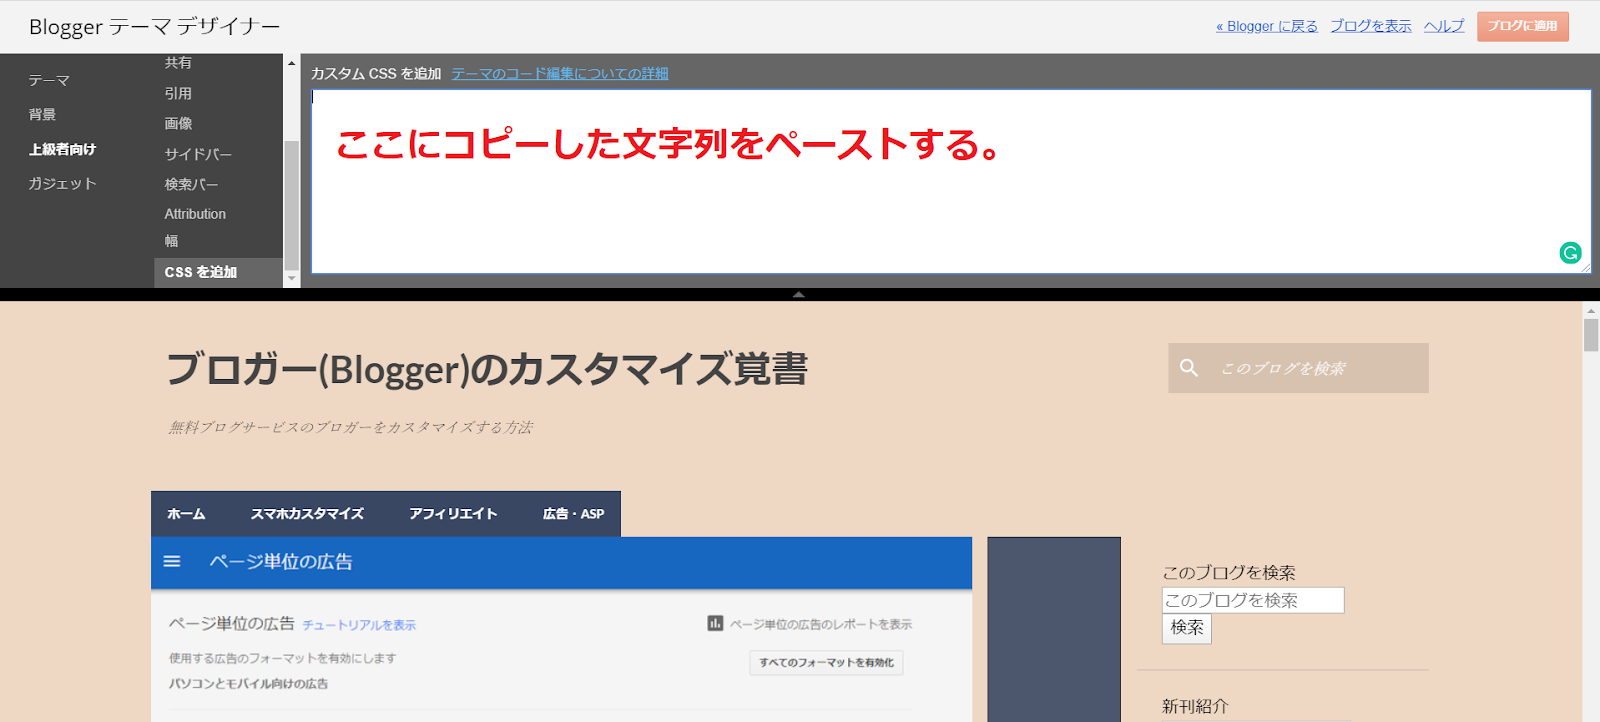Open the 画像 submenu item
The width and height of the screenshot is (1600, 722).
click(x=178, y=123)
